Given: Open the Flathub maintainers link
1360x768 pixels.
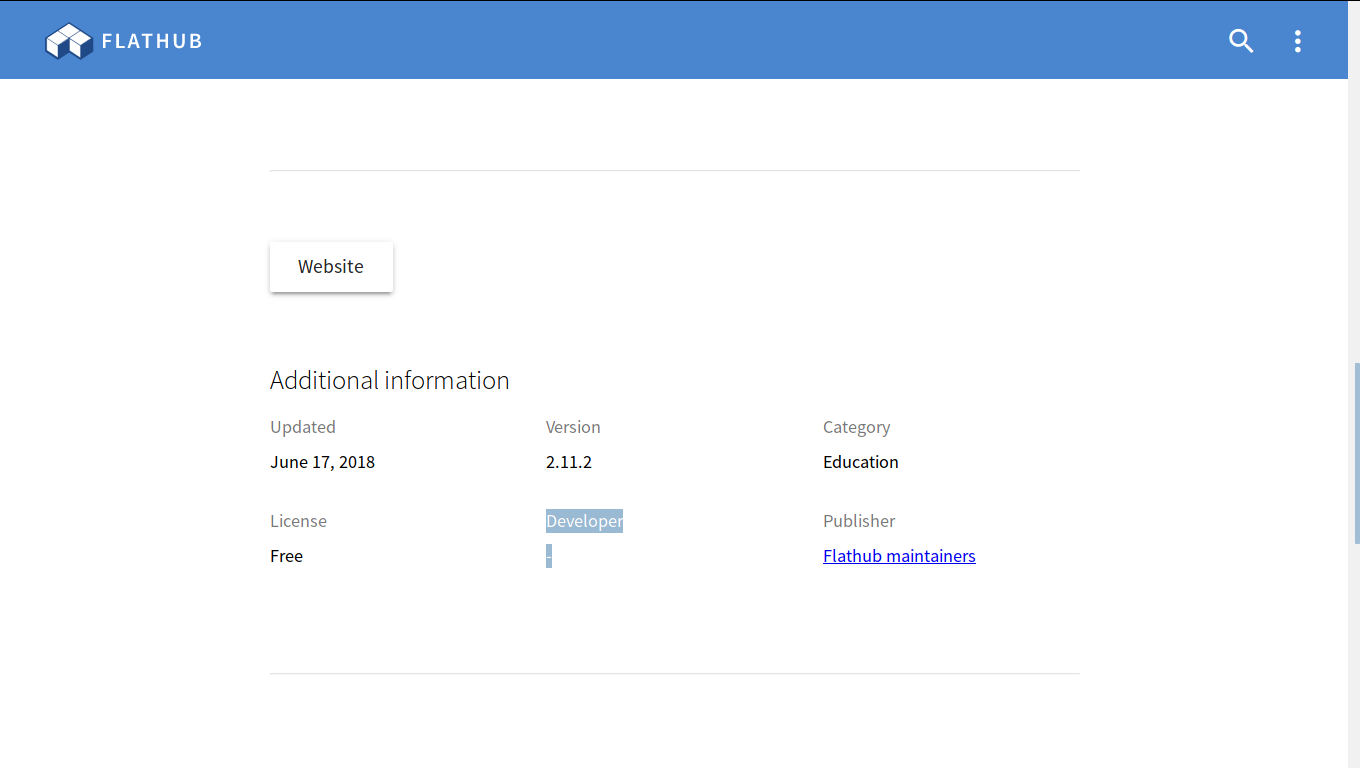Looking at the screenshot, I should [898, 556].
